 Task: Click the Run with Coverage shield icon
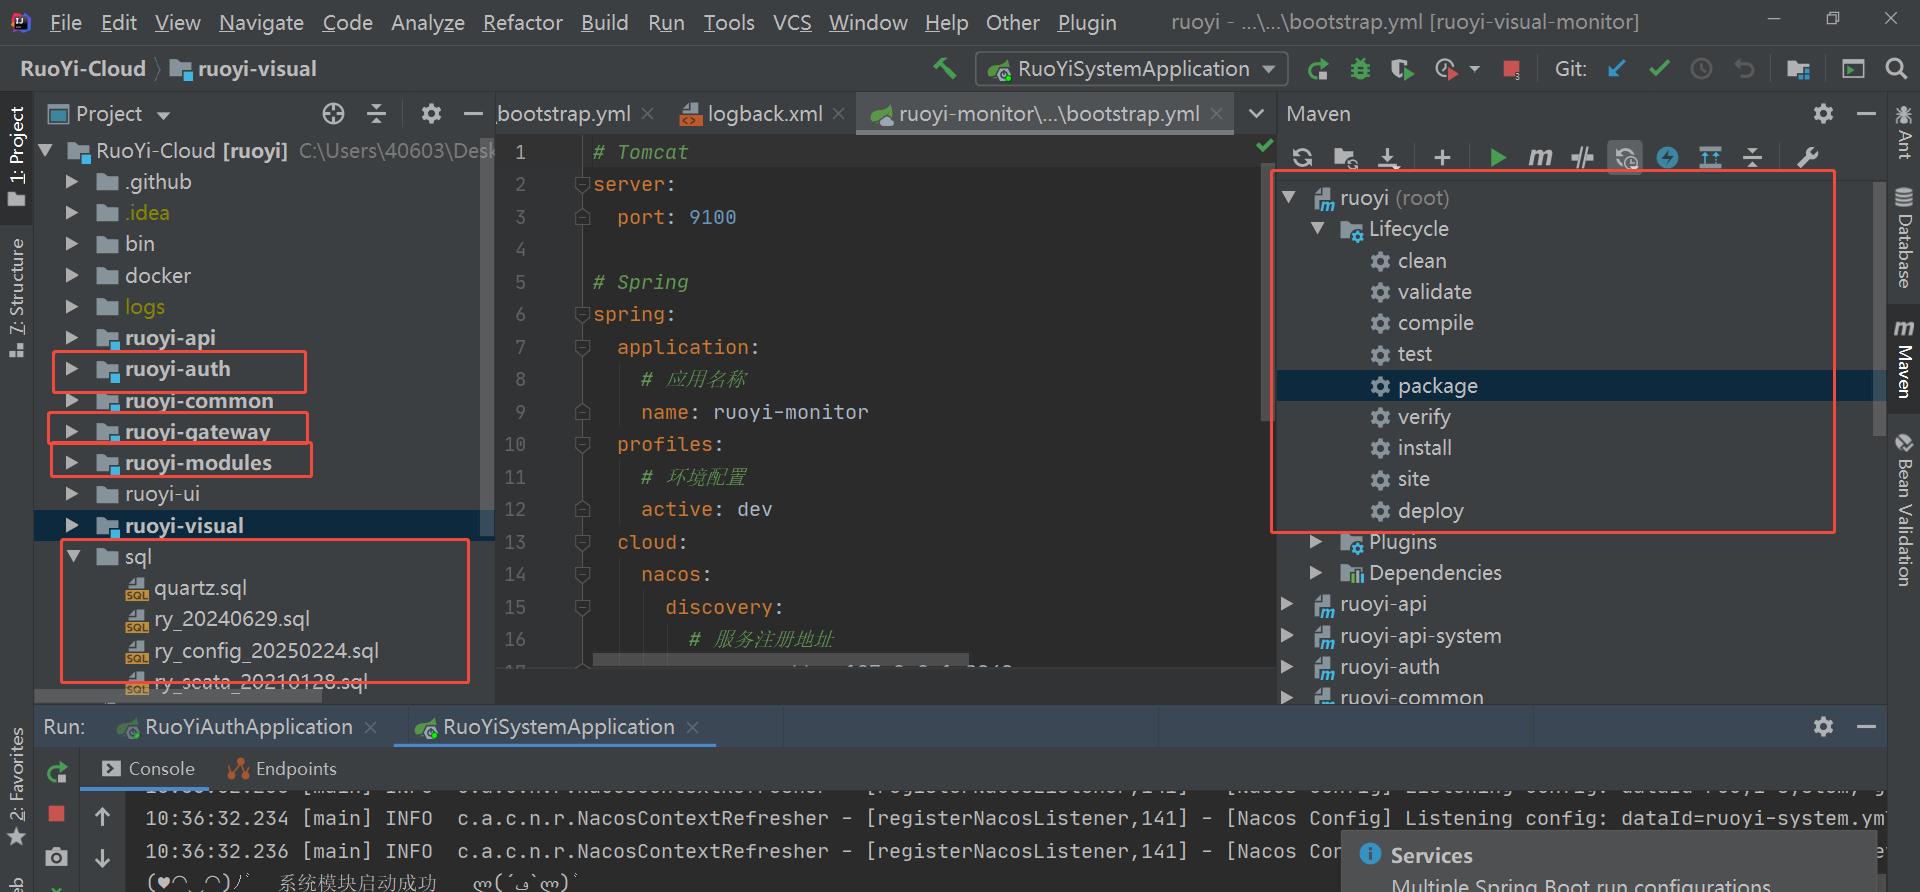(x=1402, y=69)
